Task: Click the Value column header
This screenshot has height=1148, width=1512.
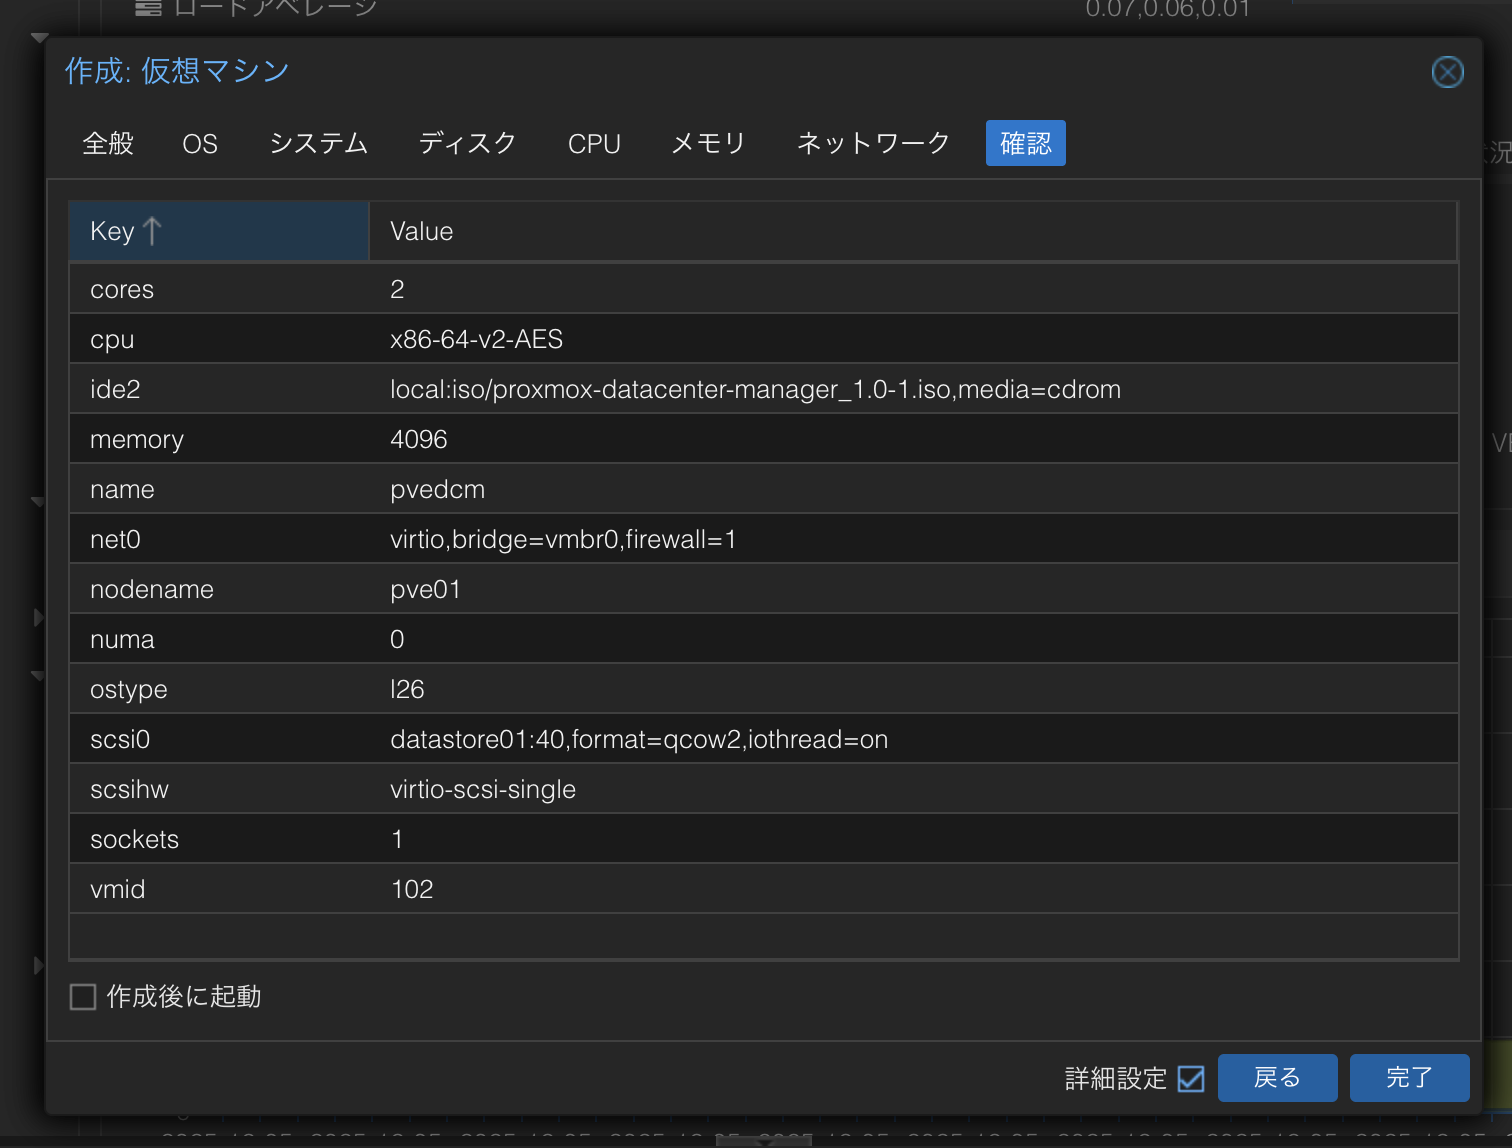Action: click(912, 231)
